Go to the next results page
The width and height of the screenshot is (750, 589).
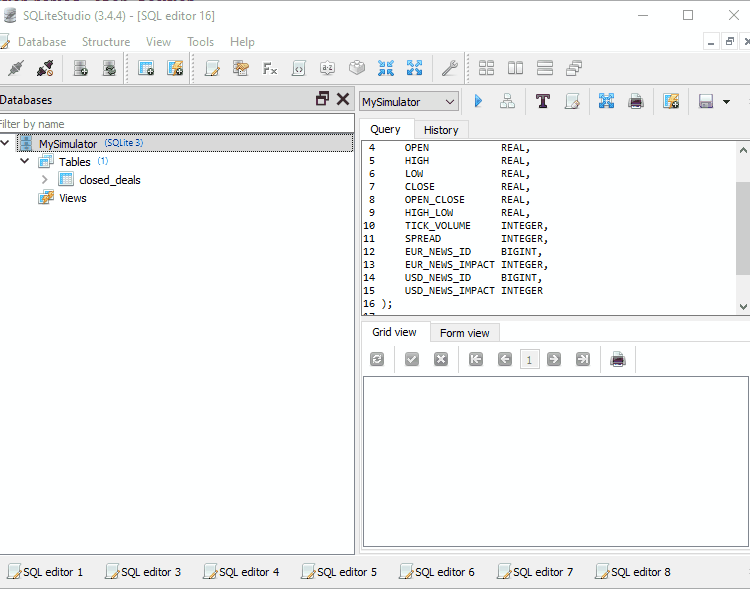(x=554, y=359)
